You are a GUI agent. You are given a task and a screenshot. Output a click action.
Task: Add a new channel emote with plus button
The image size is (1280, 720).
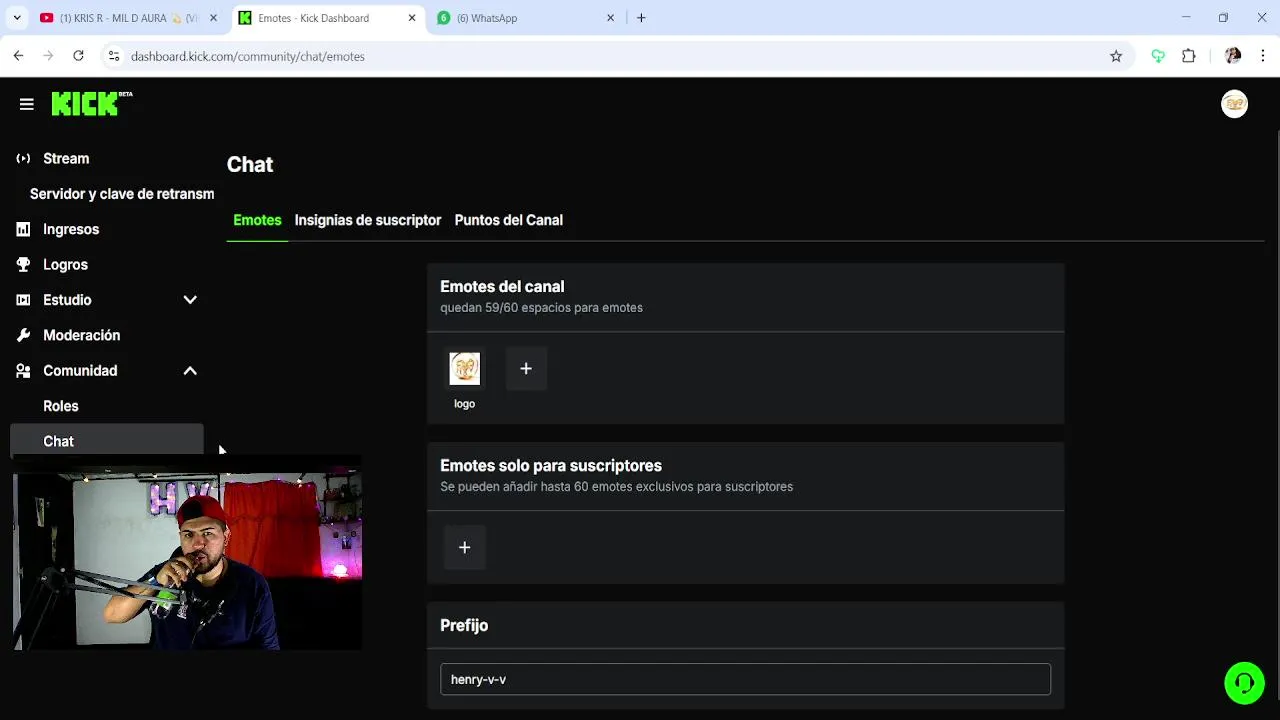[526, 369]
